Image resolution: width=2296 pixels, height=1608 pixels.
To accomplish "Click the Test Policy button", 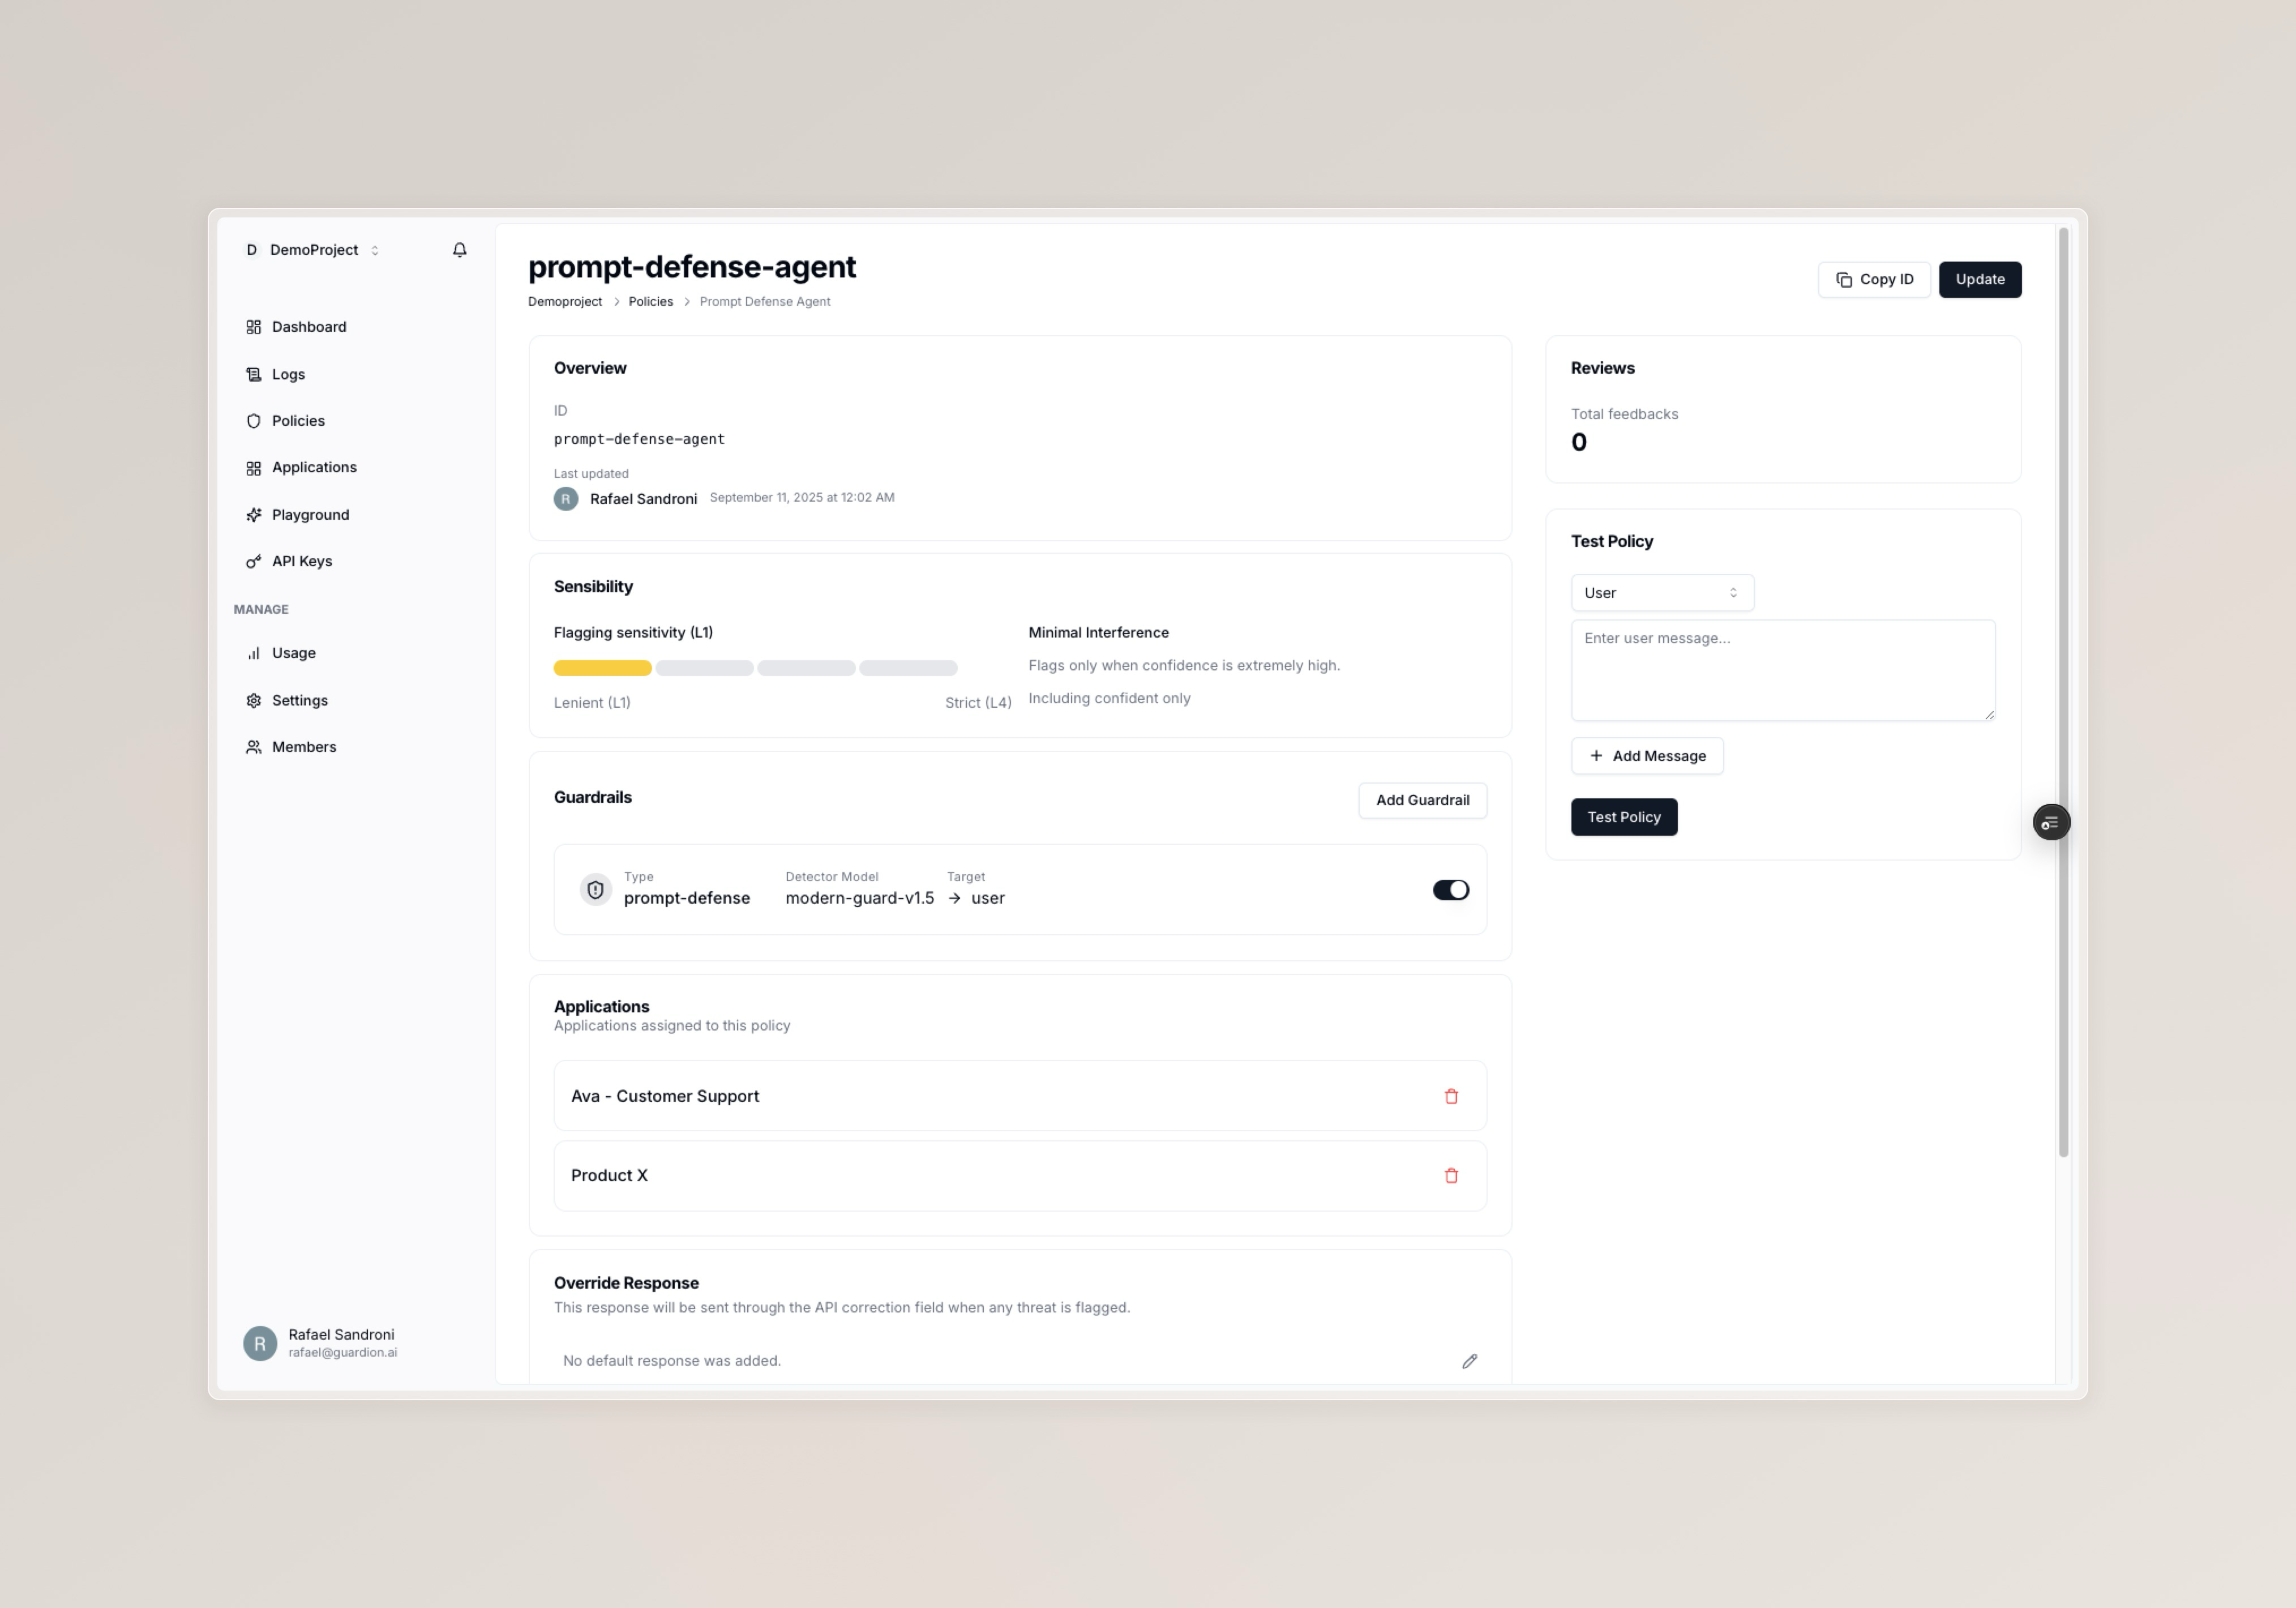I will [1624, 817].
